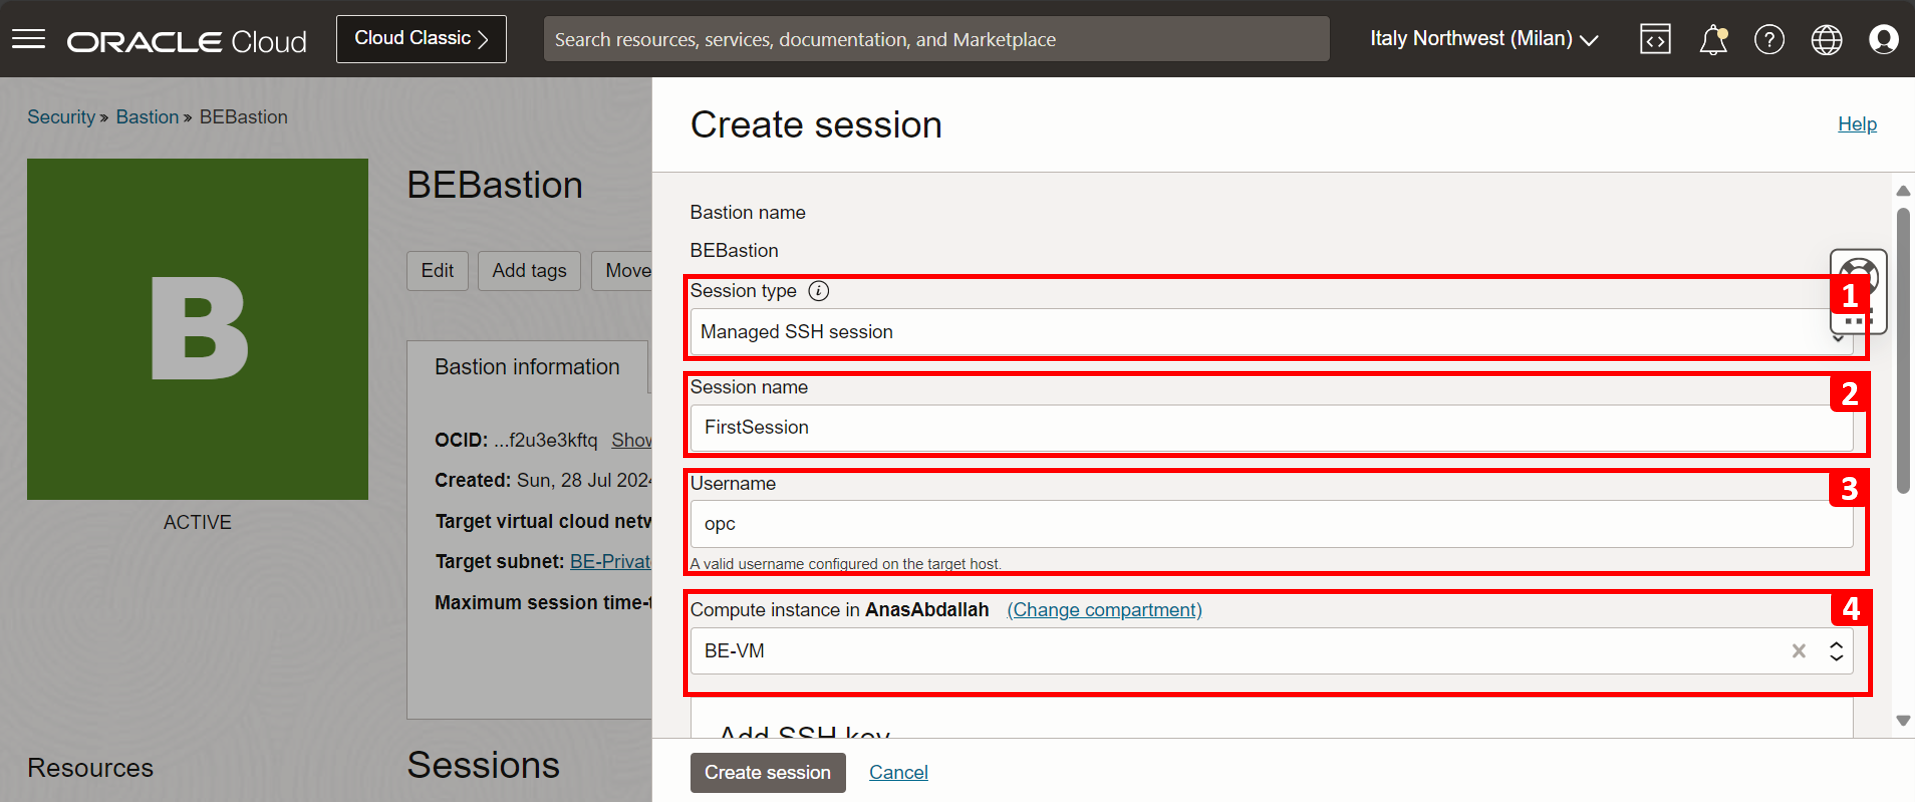
Task: Click the panel scrollbar down arrow
Action: [x=1903, y=721]
